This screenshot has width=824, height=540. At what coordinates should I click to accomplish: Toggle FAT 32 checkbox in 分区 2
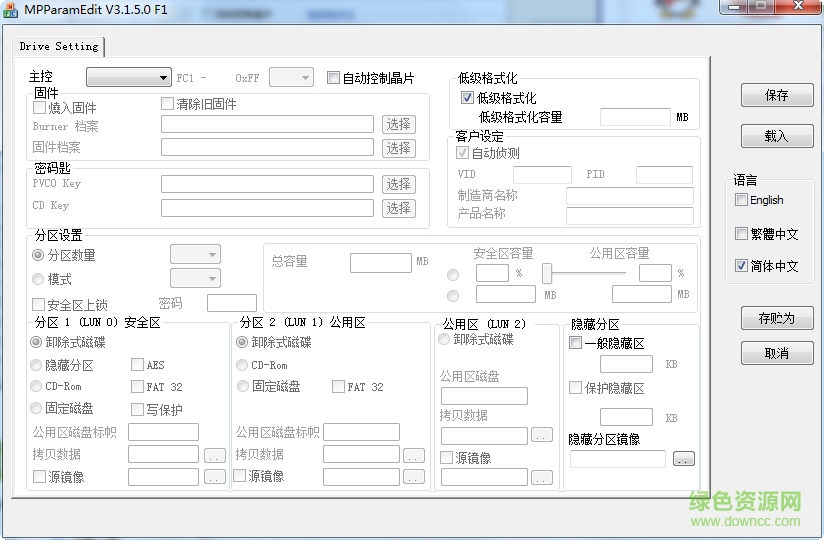(x=338, y=387)
